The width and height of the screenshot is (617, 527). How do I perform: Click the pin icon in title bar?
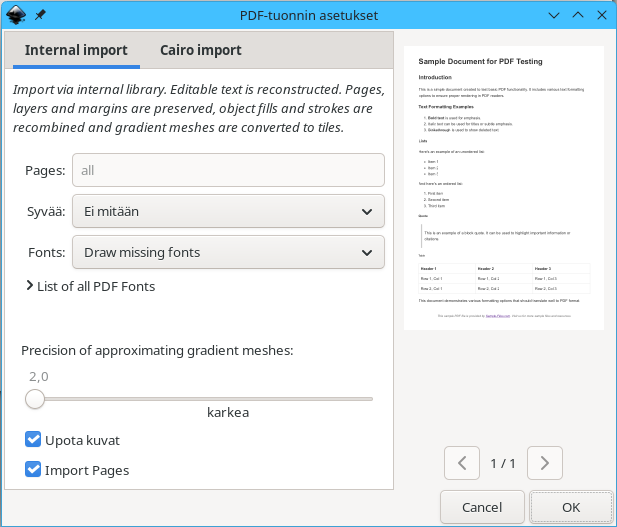point(40,16)
